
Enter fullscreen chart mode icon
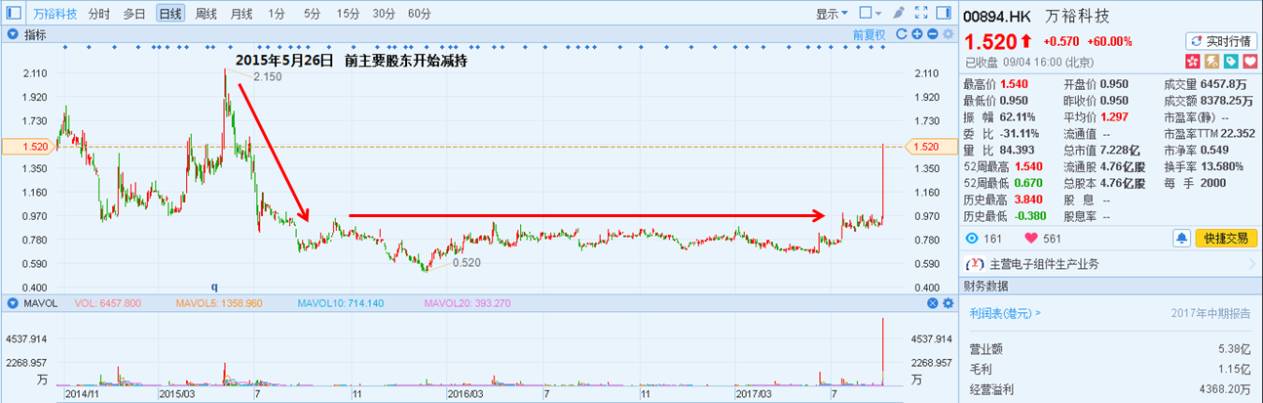pyautogui.click(x=921, y=13)
